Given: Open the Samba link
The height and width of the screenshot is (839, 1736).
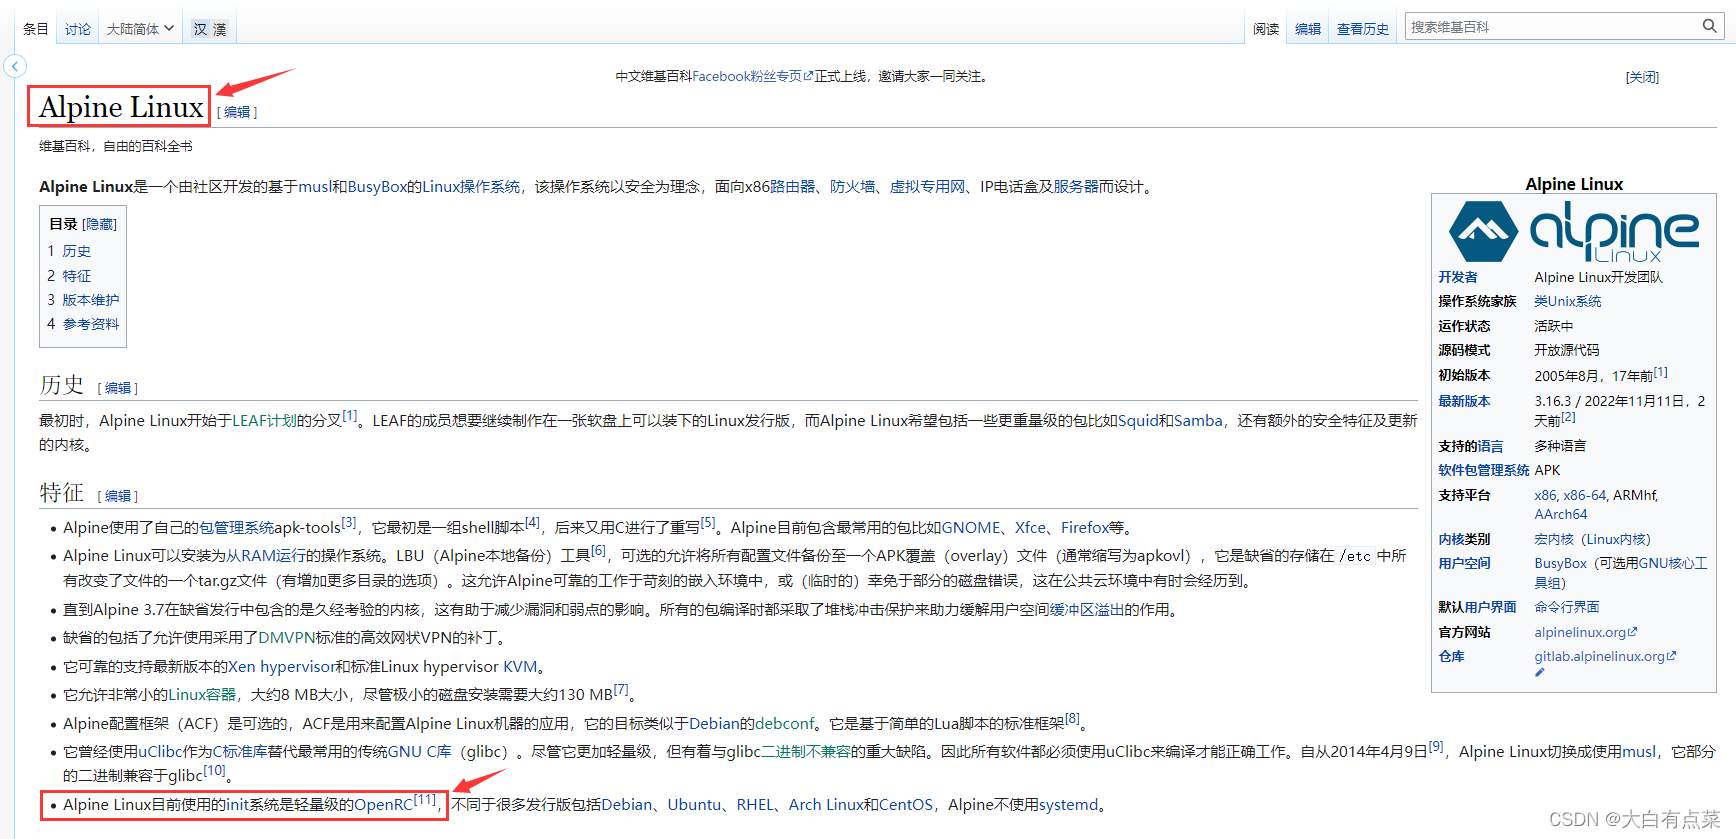Looking at the screenshot, I should [1198, 420].
